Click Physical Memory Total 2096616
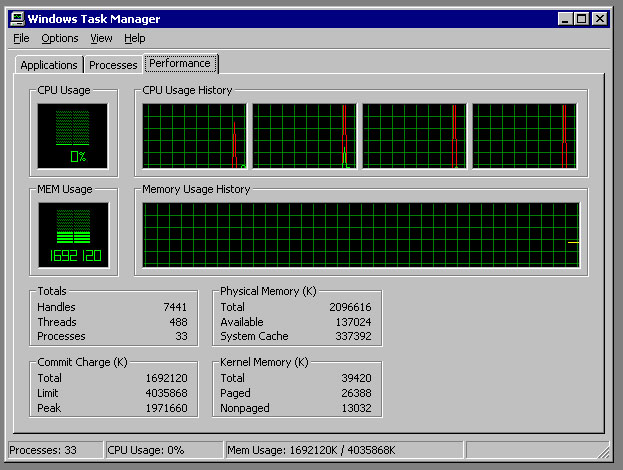The height and width of the screenshot is (470, 623). pyautogui.click(x=350, y=307)
